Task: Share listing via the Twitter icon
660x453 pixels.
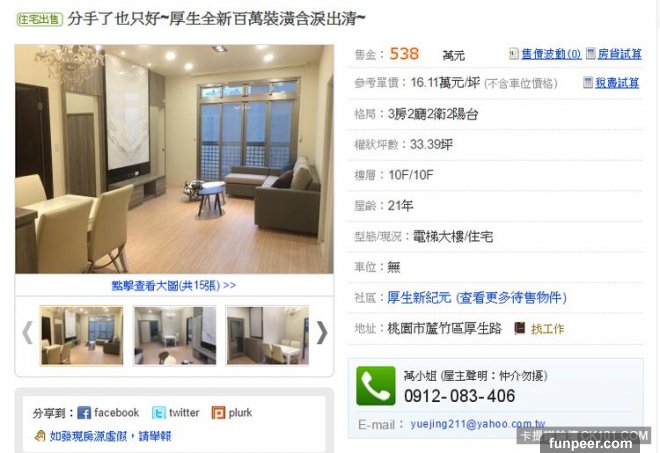Action: click(159, 413)
